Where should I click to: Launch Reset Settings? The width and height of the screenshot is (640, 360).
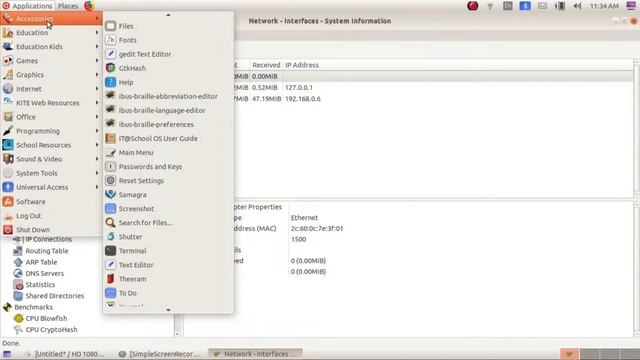point(168,180)
